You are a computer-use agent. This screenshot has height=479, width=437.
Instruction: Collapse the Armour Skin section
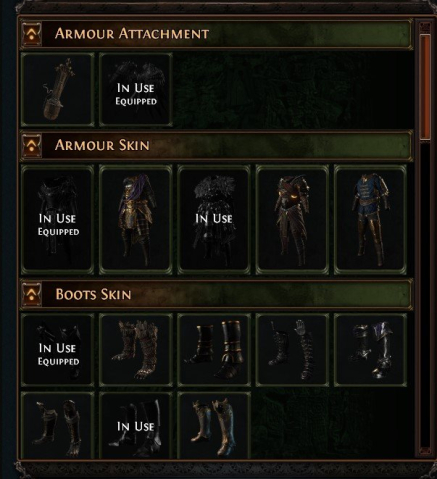click(x=32, y=145)
